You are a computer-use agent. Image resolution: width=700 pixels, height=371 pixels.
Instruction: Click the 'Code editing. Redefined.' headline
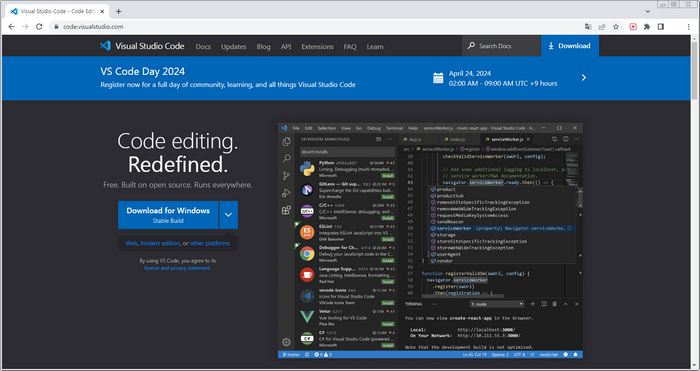[x=178, y=153]
